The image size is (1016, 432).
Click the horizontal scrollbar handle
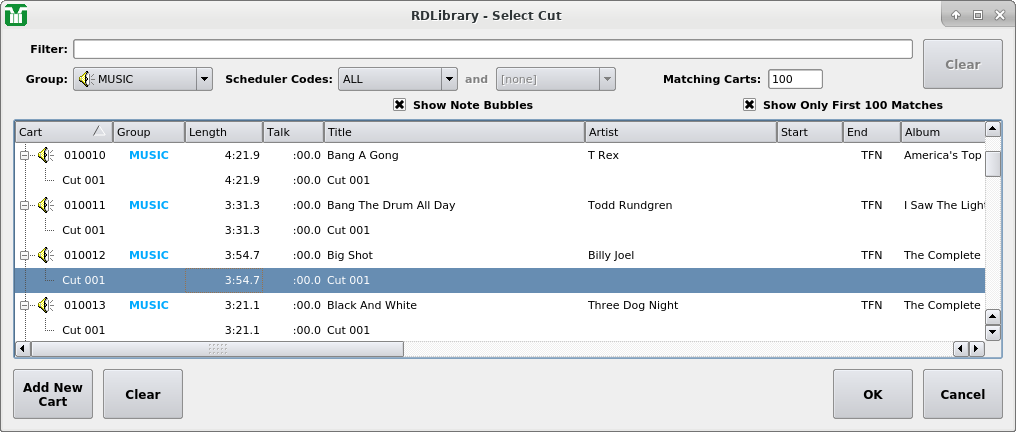(x=217, y=349)
